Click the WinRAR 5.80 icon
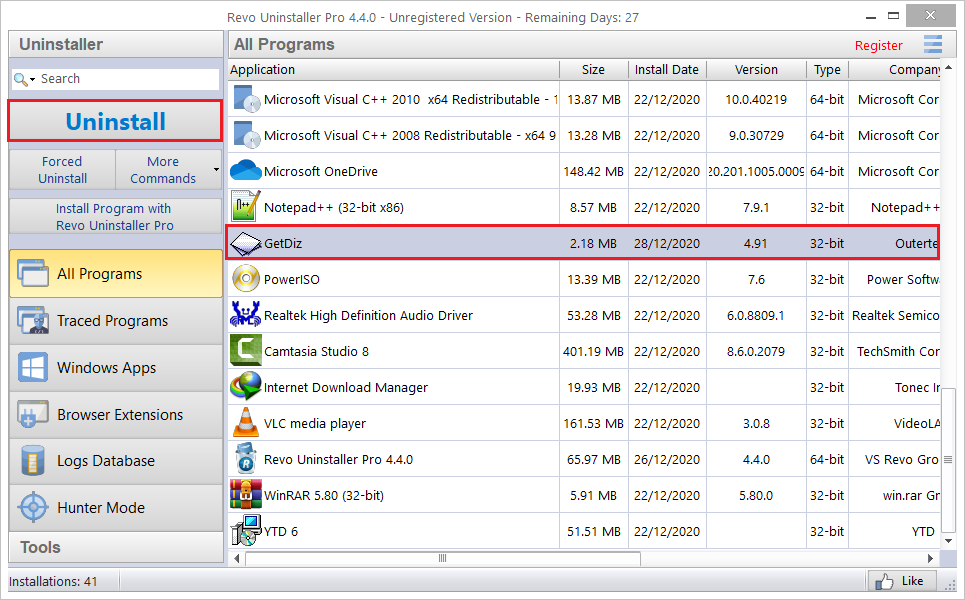Image resolution: width=965 pixels, height=600 pixels. (x=246, y=495)
